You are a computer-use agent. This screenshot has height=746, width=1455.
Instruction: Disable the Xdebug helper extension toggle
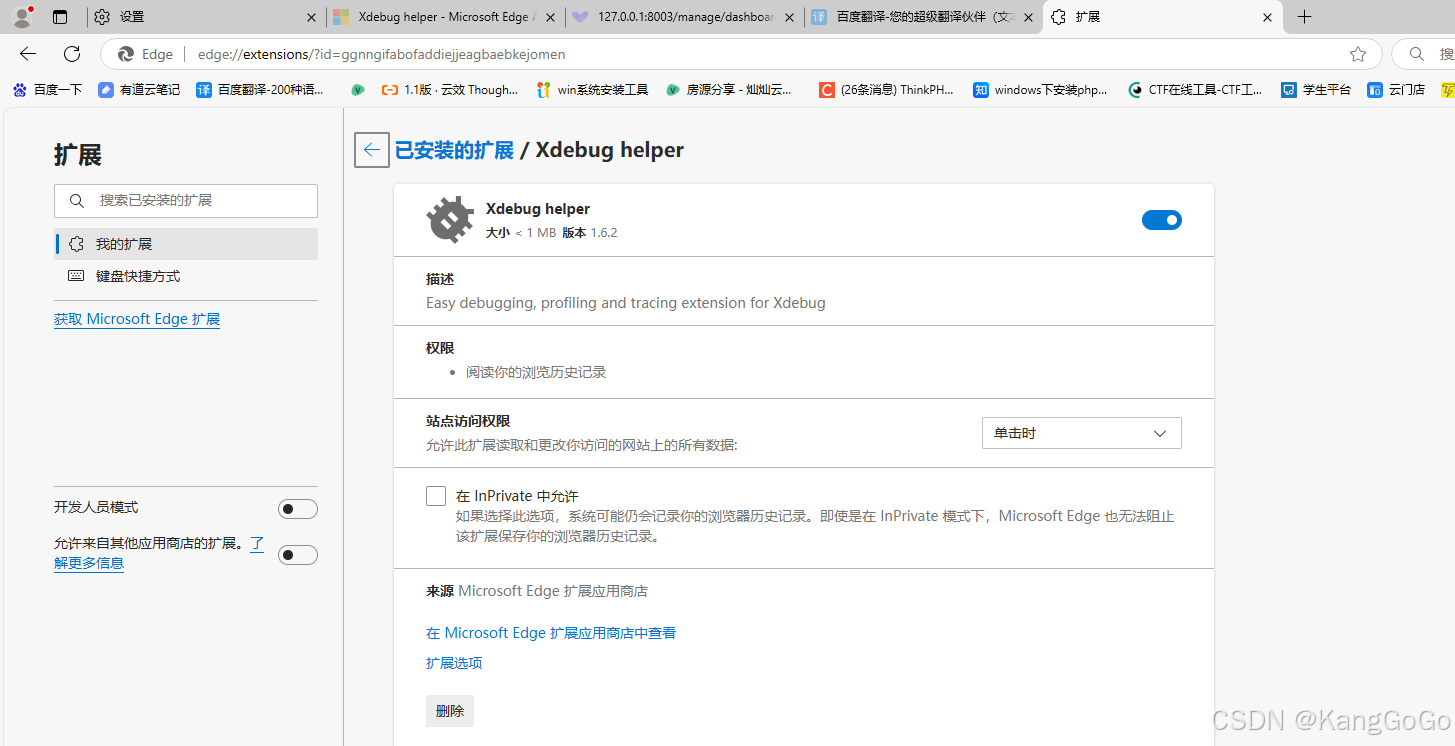[1162, 220]
